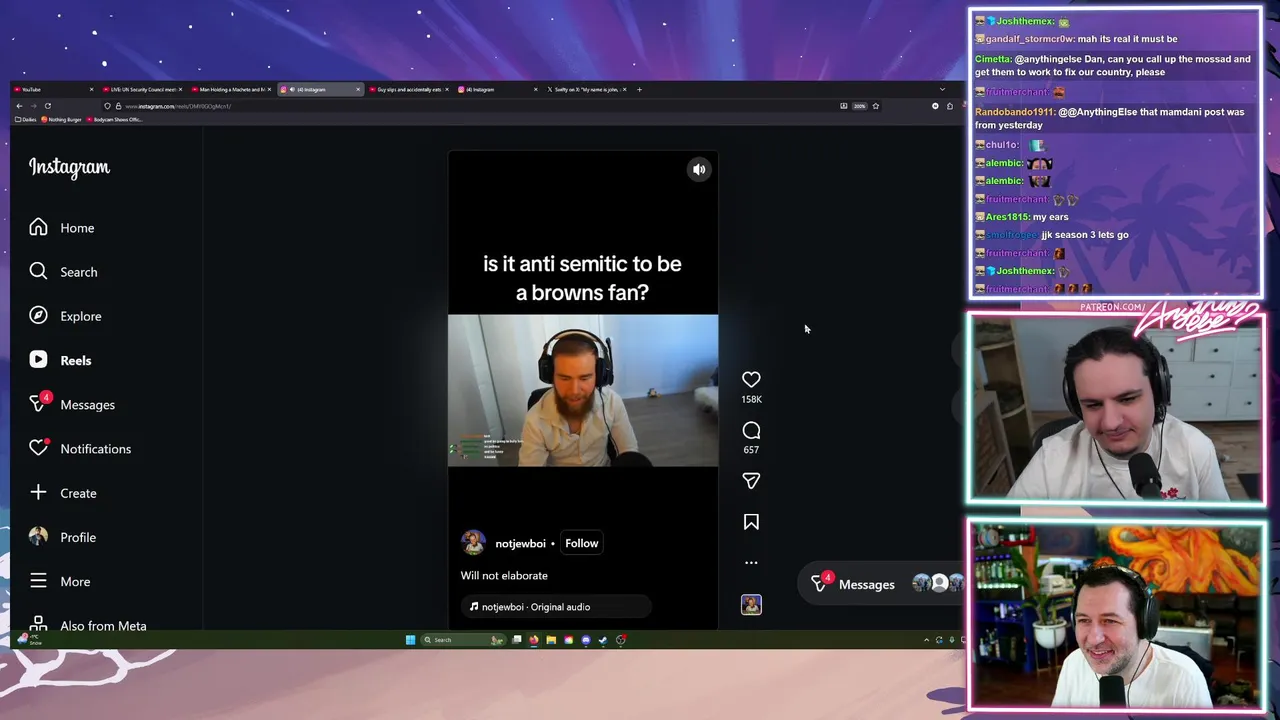
Task: Open the Nothing Burger bookmark
Action: (61, 119)
